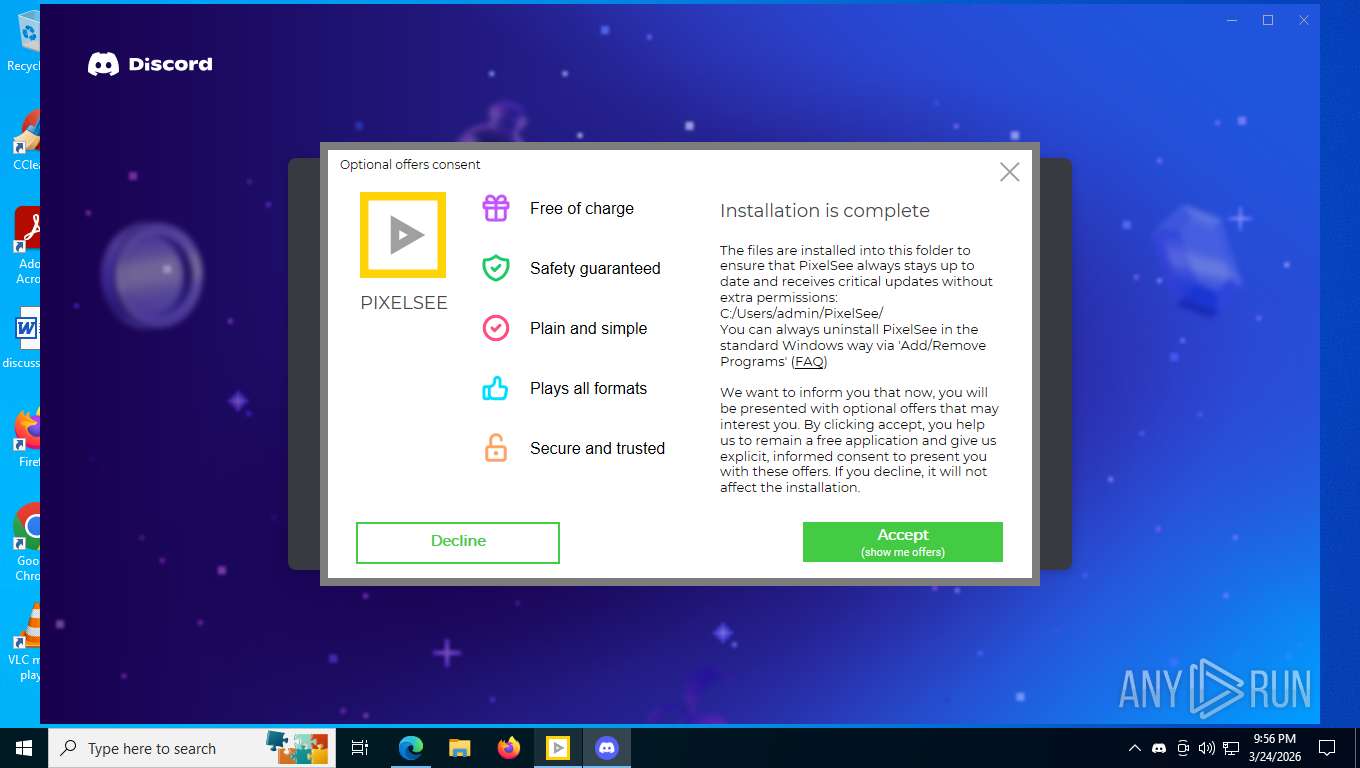
Task: Select the VLC media player desktop shortcut
Action: tap(23, 642)
